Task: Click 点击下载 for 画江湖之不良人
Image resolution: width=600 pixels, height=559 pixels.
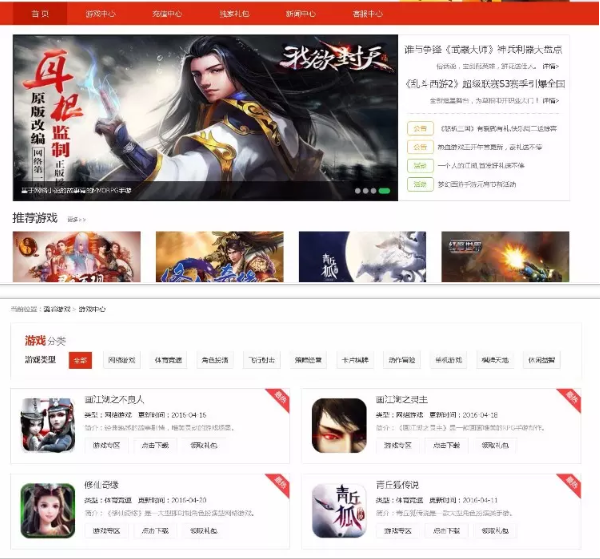Action: [155, 445]
